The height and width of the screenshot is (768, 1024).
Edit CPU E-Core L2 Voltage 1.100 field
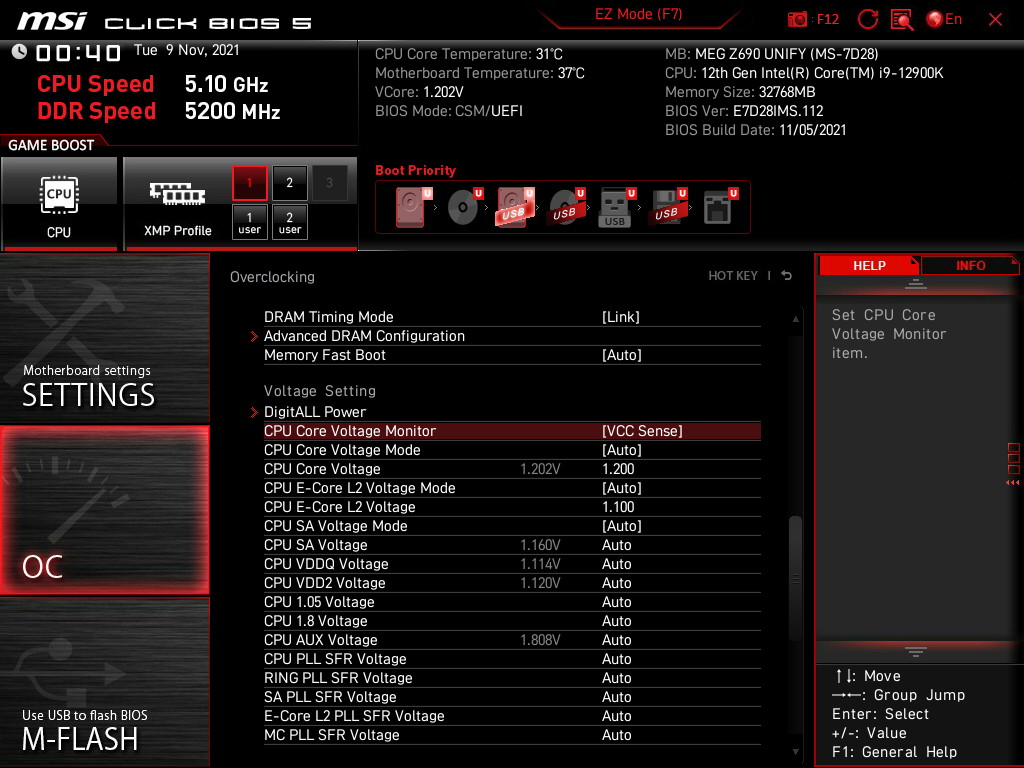618,507
